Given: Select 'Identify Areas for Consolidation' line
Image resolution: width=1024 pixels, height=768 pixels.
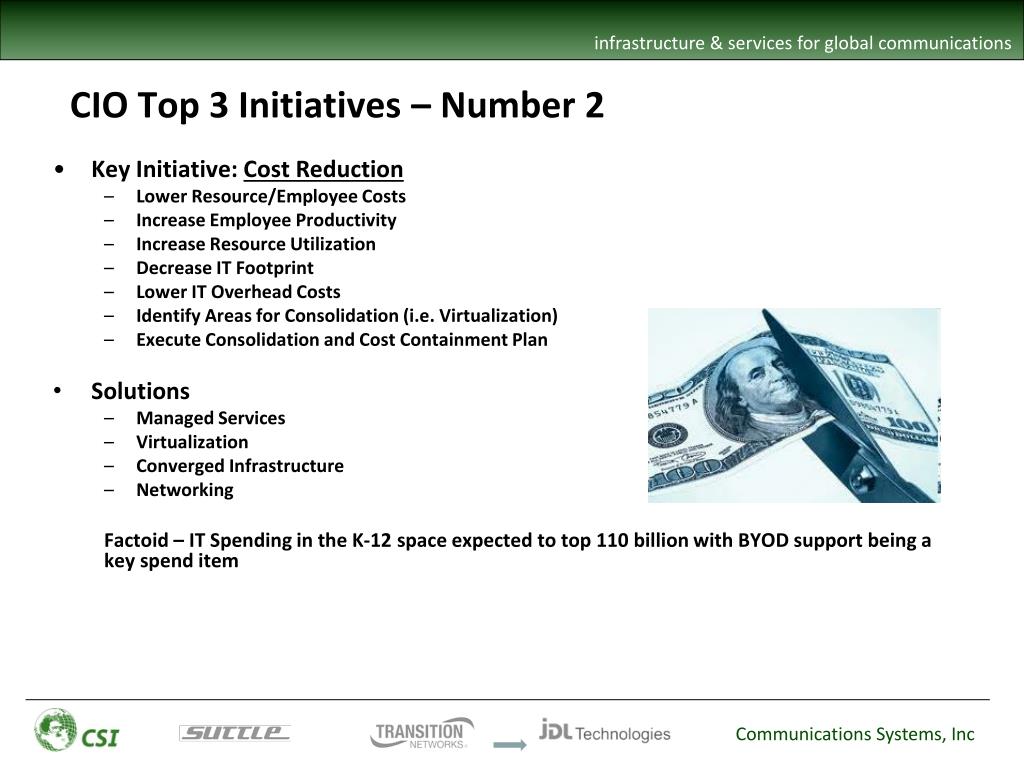Looking at the screenshot, I should point(347,316).
